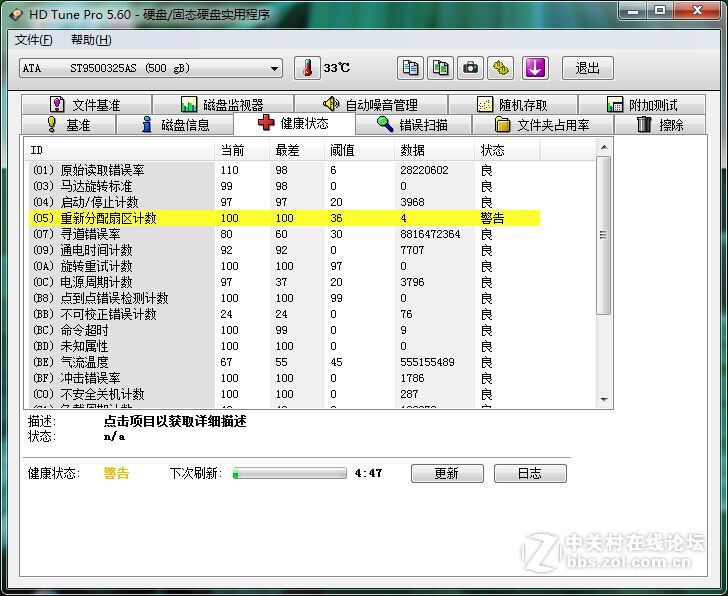This screenshot has height=596, width=728.
Task: Select the (C0) 不安全关机计数 row
Action: coord(284,395)
